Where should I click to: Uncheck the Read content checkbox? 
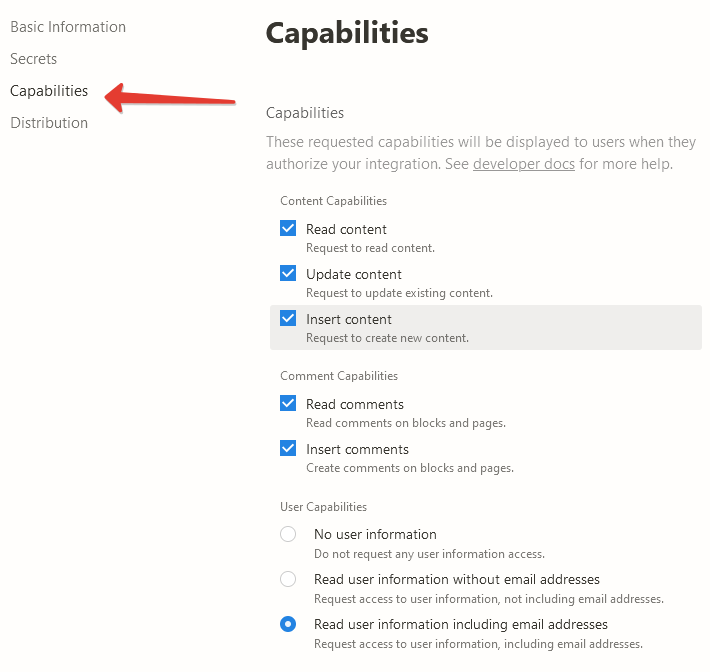[288, 228]
